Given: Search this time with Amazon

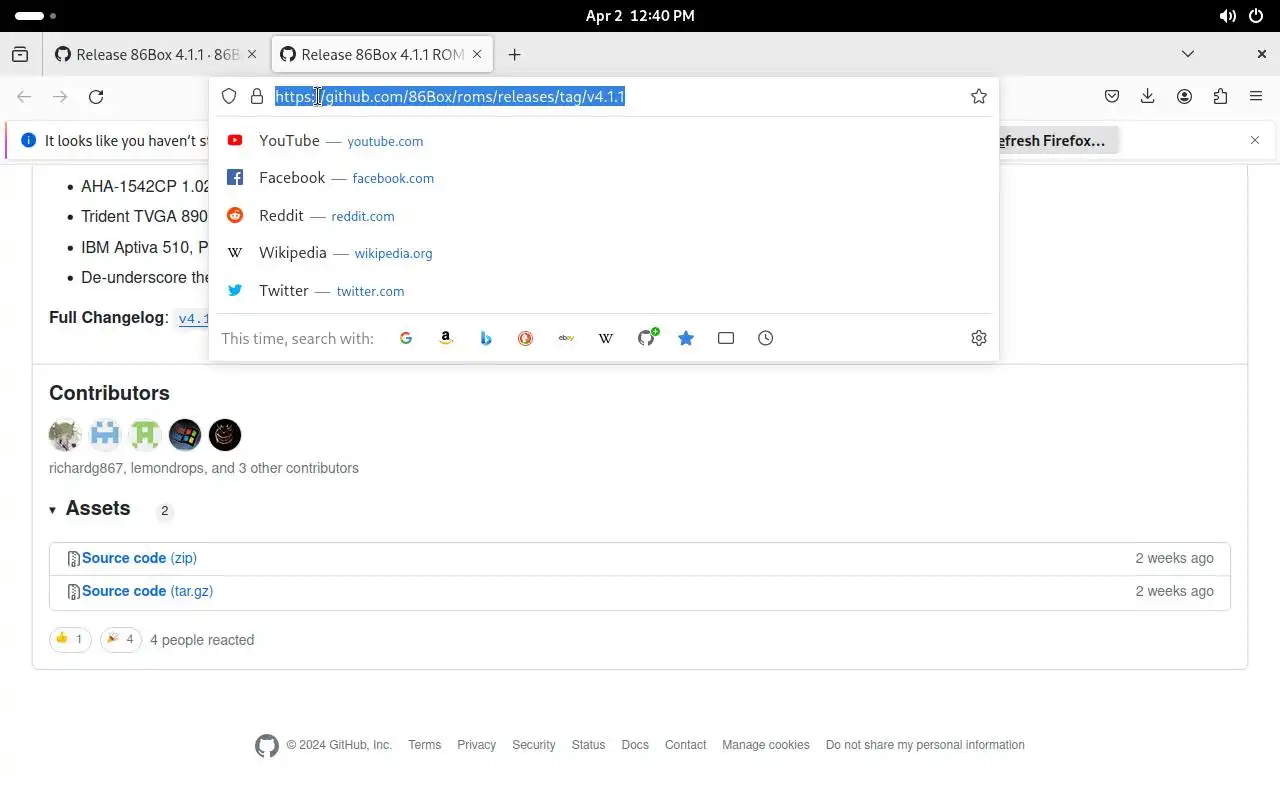Looking at the screenshot, I should [x=446, y=338].
